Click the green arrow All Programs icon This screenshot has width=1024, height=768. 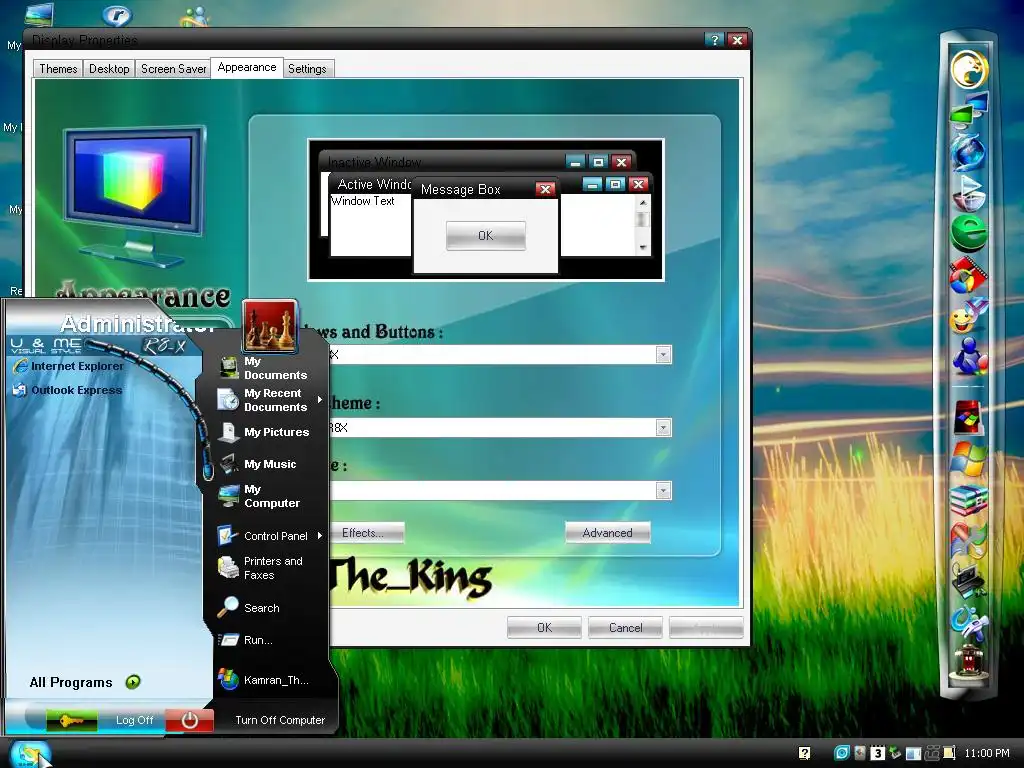coord(133,682)
